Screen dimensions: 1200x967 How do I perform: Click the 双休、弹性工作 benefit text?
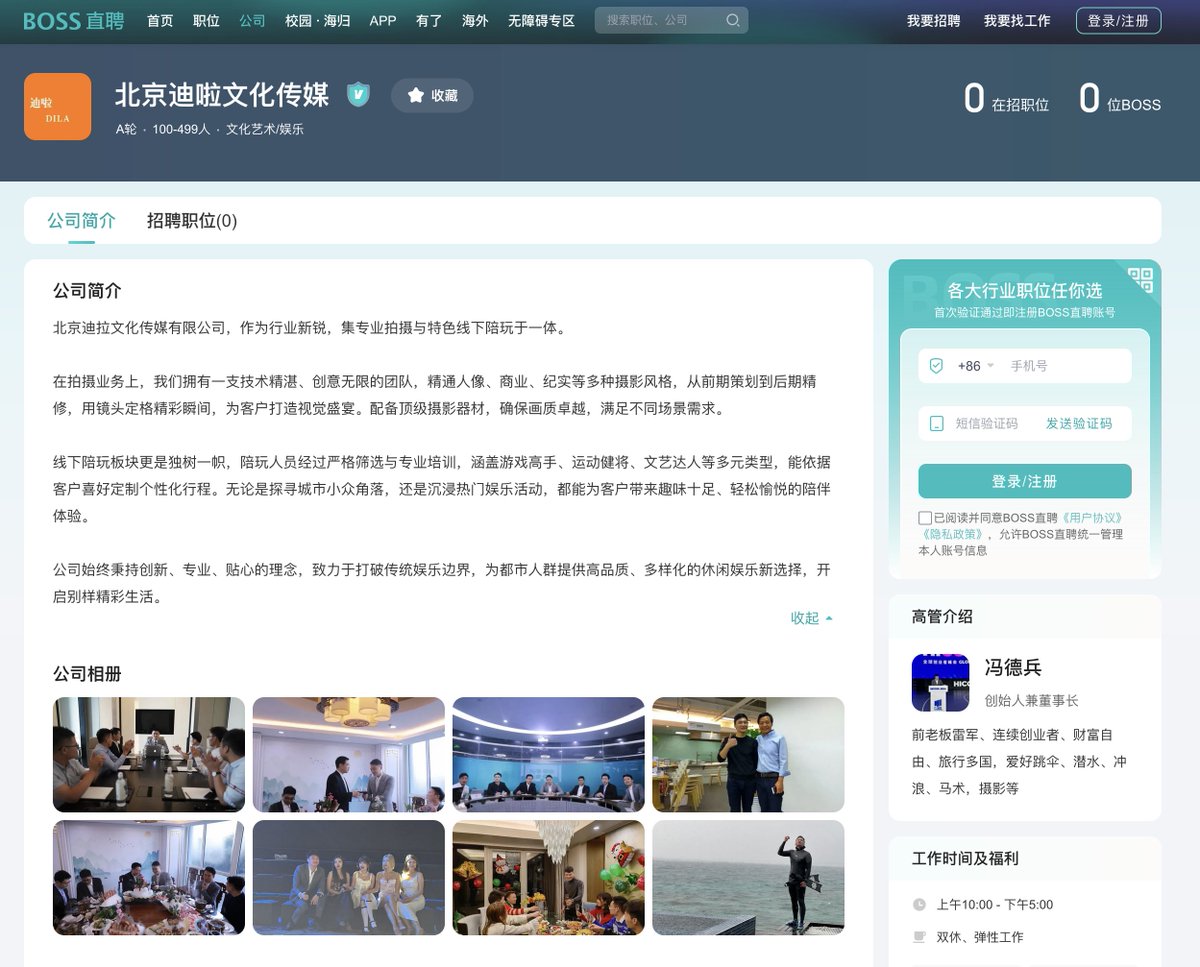(x=980, y=937)
